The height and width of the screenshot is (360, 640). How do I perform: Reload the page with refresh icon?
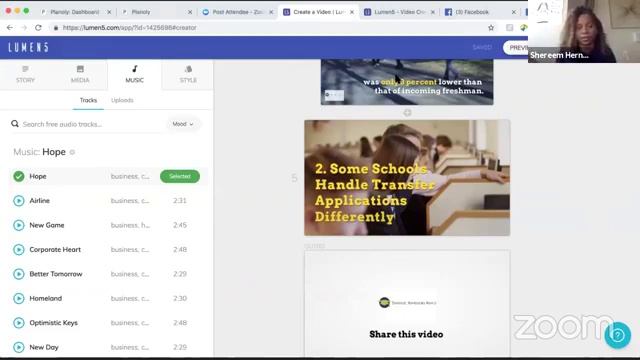[x=38, y=28]
